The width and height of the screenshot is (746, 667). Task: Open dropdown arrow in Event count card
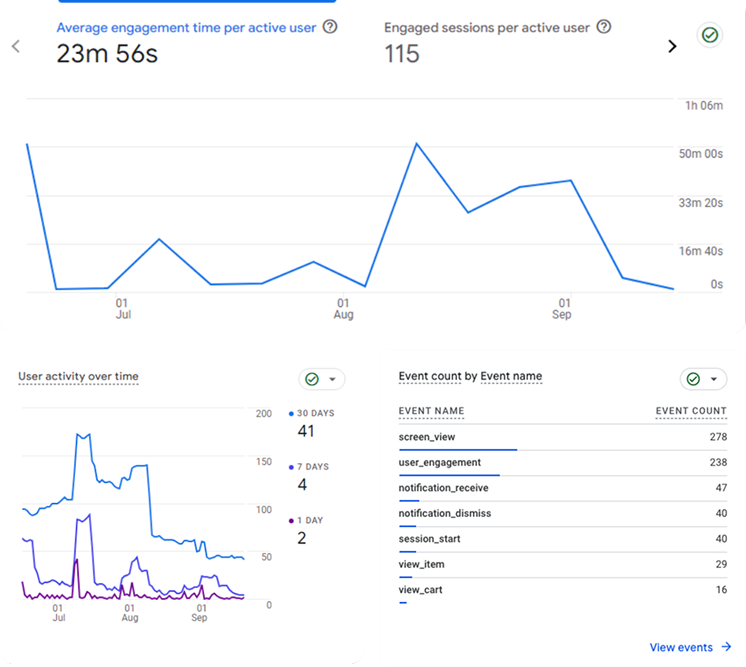pos(713,380)
